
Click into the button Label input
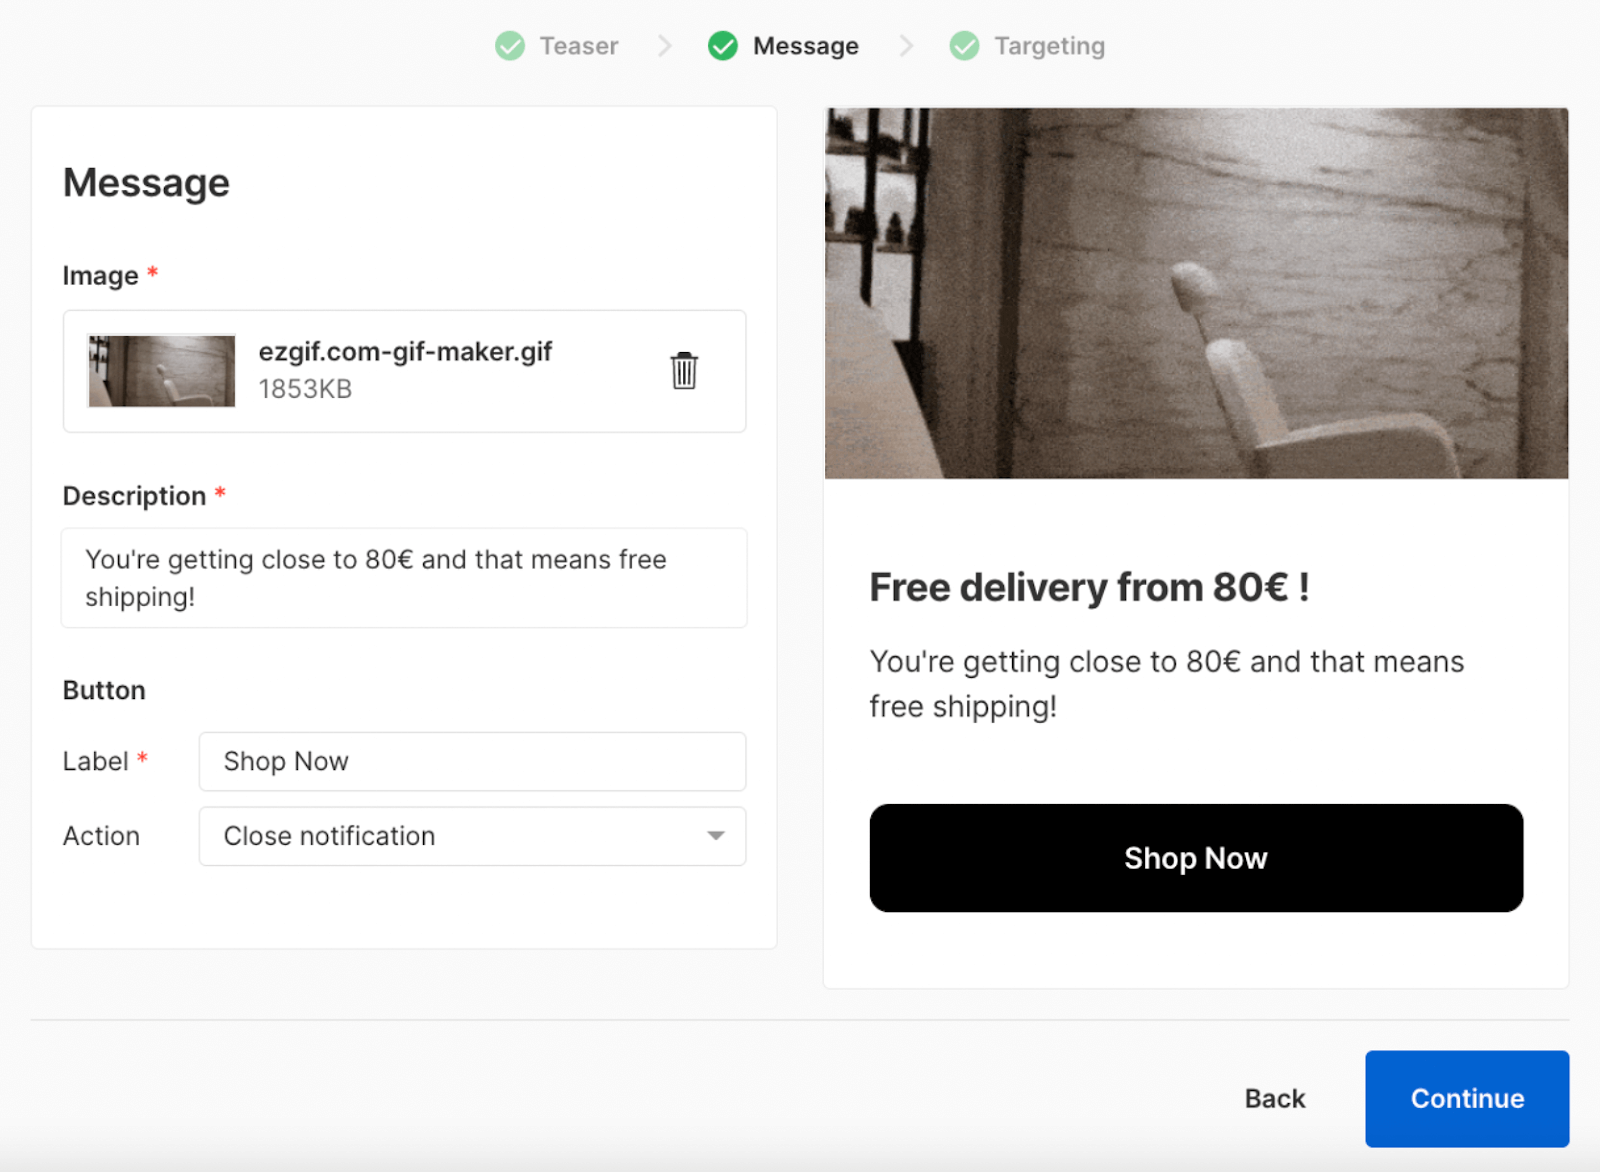472,762
